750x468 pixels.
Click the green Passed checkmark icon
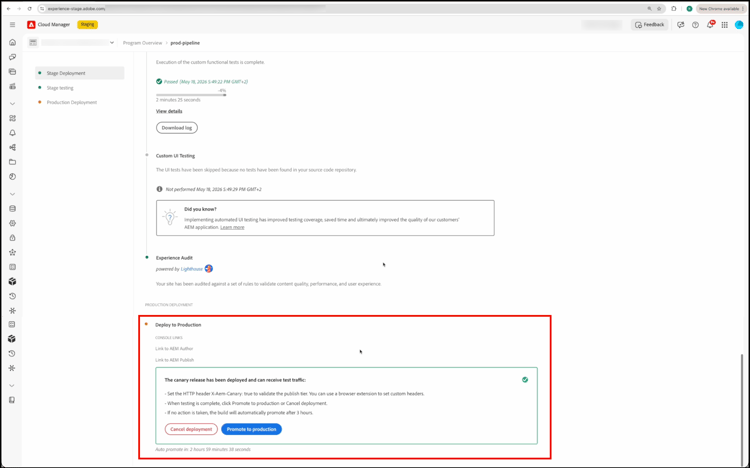click(x=159, y=81)
